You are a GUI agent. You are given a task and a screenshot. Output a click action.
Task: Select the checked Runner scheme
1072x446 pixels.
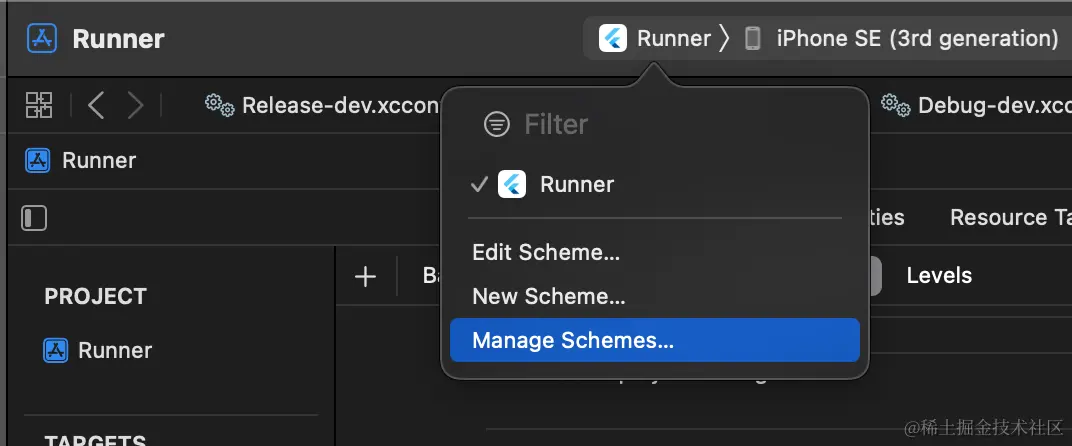(x=576, y=184)
